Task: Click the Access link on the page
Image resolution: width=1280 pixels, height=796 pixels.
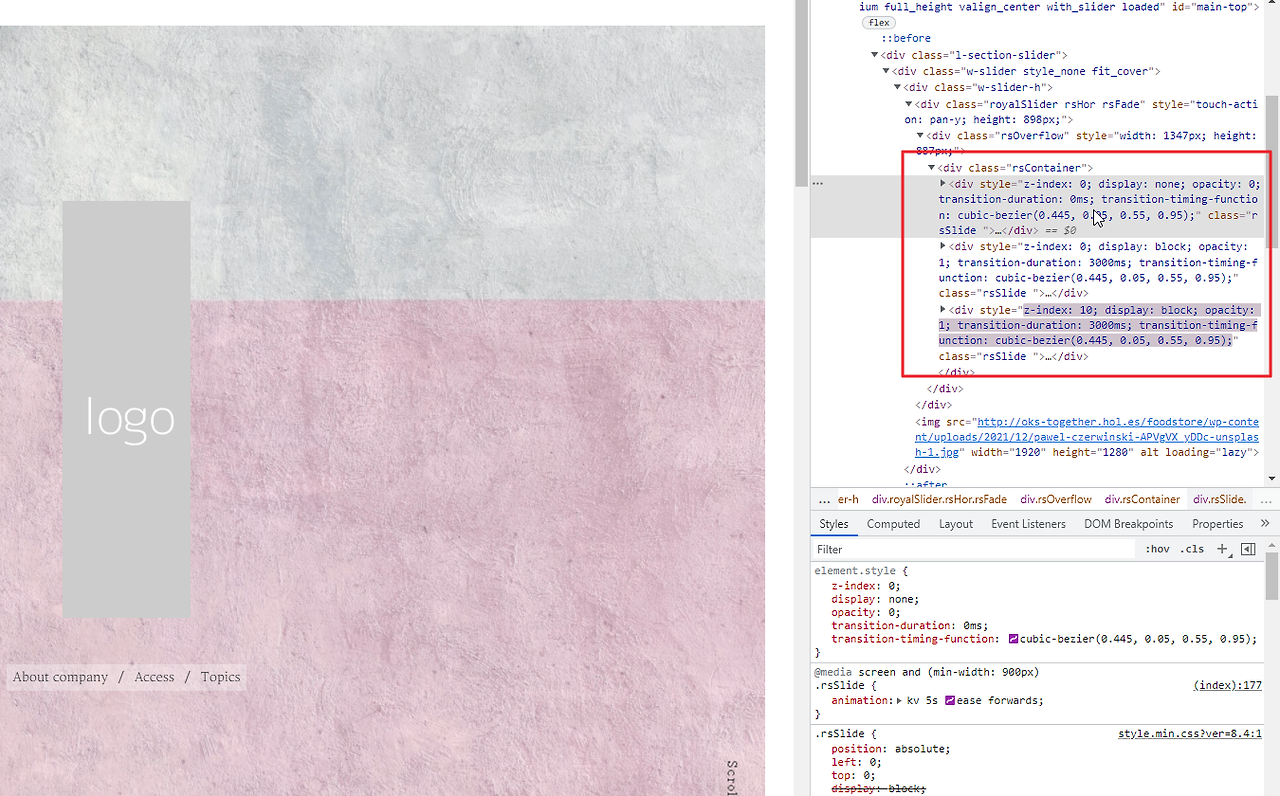Action: 154,677
